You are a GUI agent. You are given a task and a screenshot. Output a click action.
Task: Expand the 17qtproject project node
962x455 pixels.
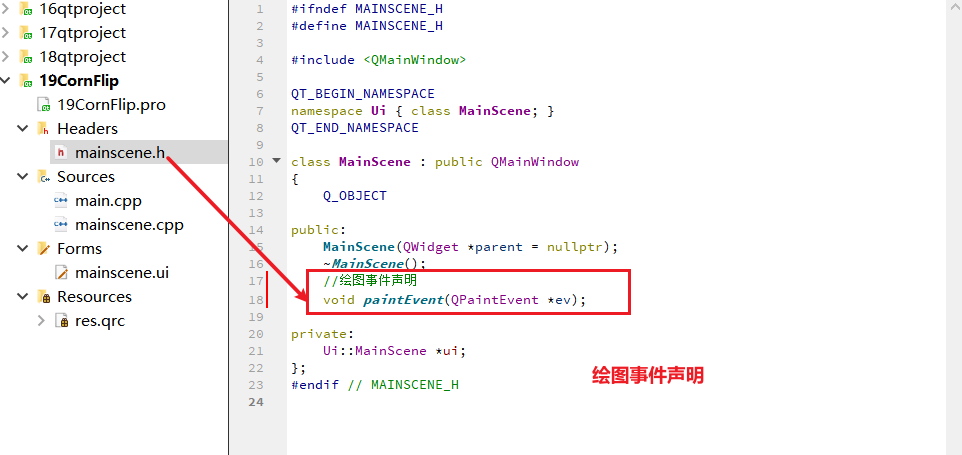click(x=6, y=32)
